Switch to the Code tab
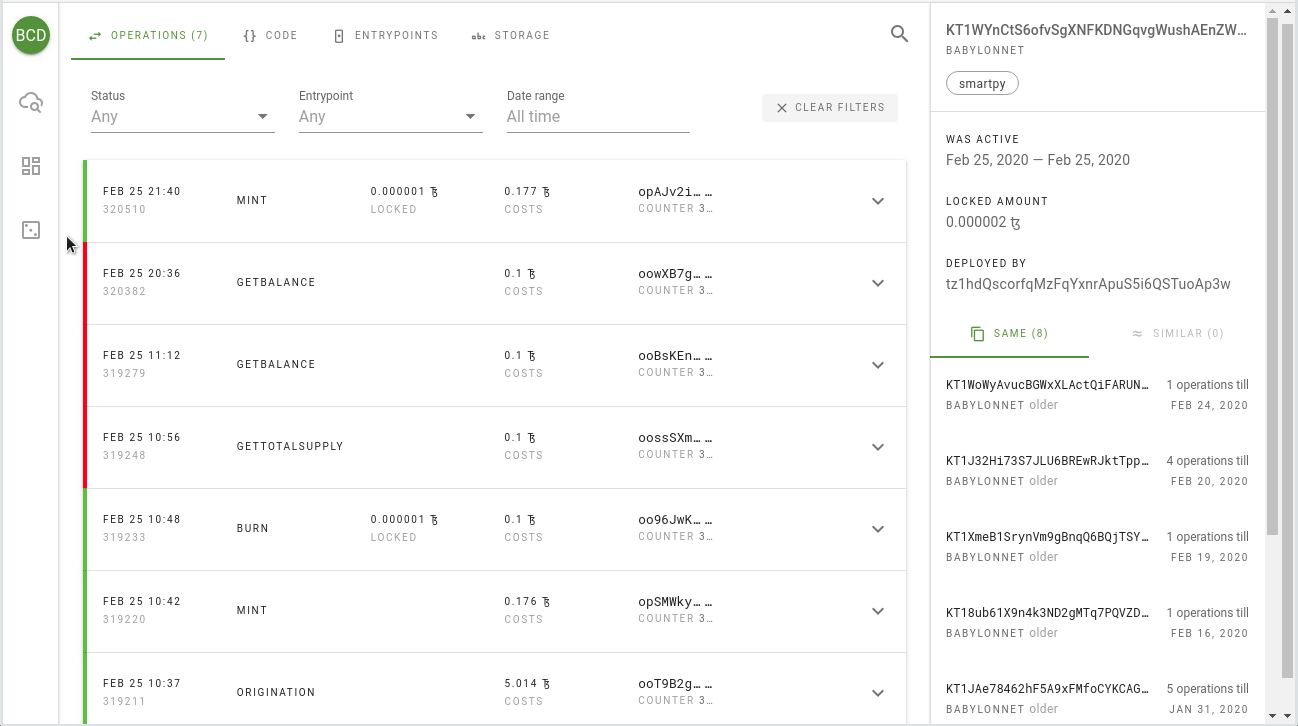This screenshot has height=726, width=1298. (270, 36)
